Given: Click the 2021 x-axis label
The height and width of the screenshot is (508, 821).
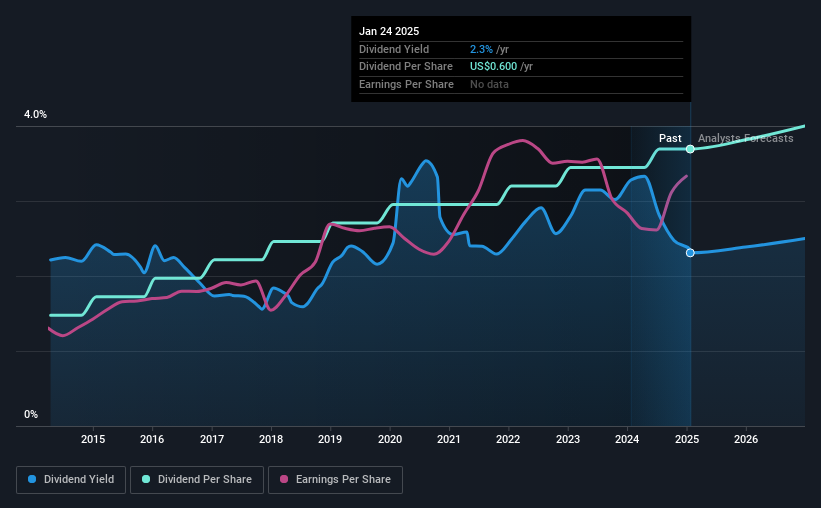Looking at the screenshot, I should (449, 439).
